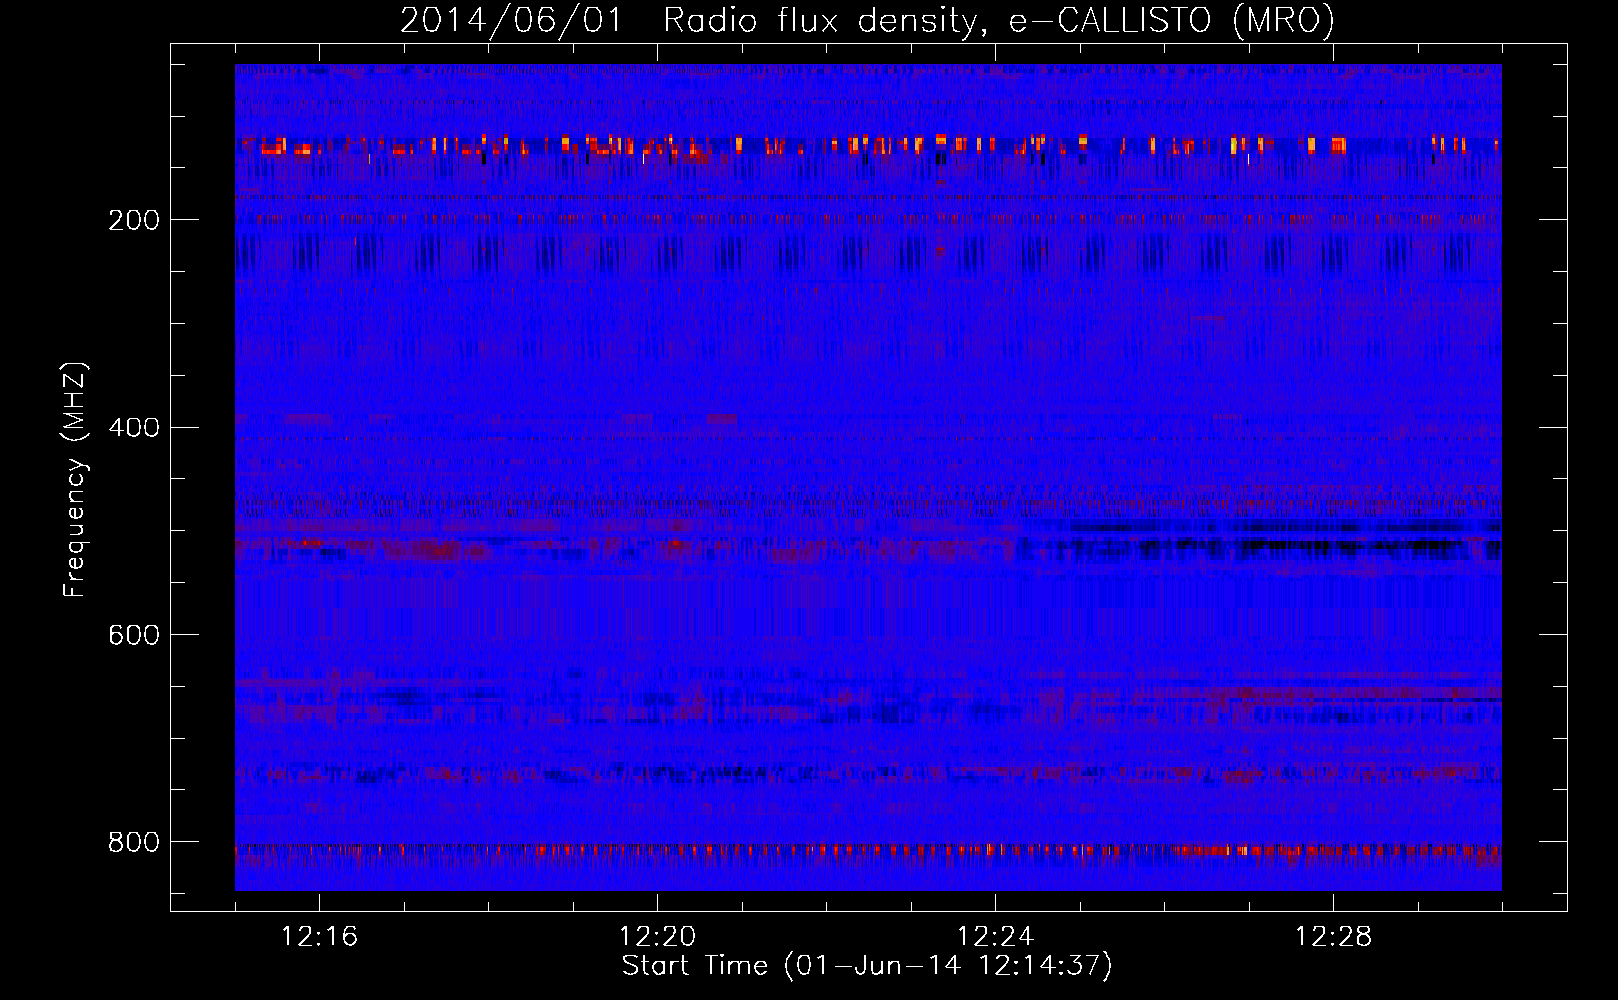This screenshot has width=1618, height=1000.
Task: Click the 12:24 time tick label
Action: 995,937
